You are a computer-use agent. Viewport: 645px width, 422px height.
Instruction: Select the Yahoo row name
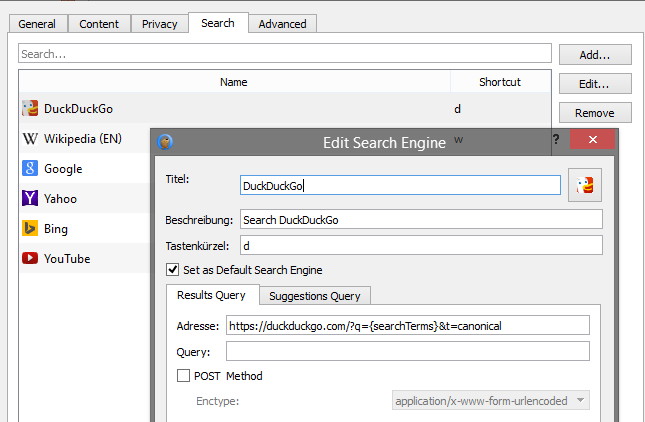(60, 199)
